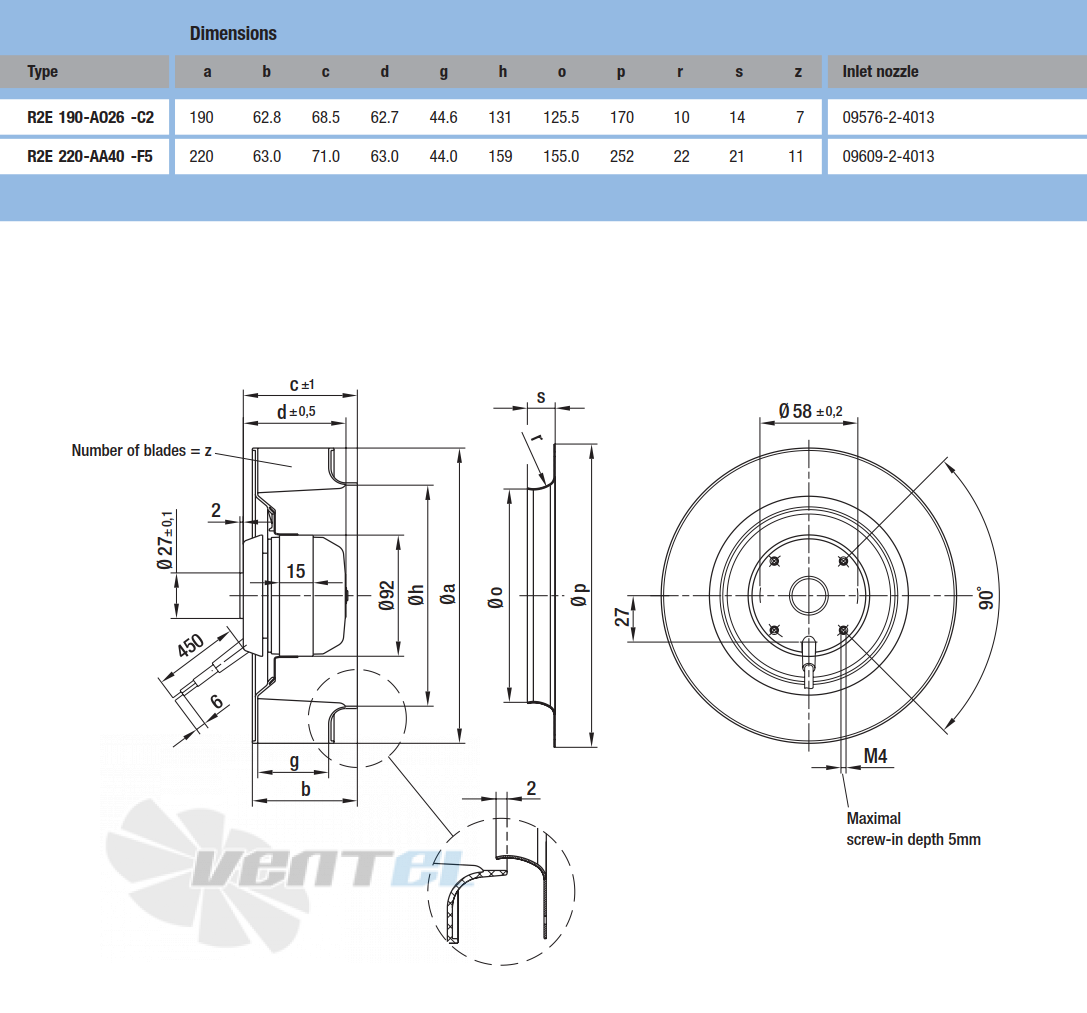Click the 'Ø p' dimension label
The image size is (1087, 1013).
tap(580, 595)
